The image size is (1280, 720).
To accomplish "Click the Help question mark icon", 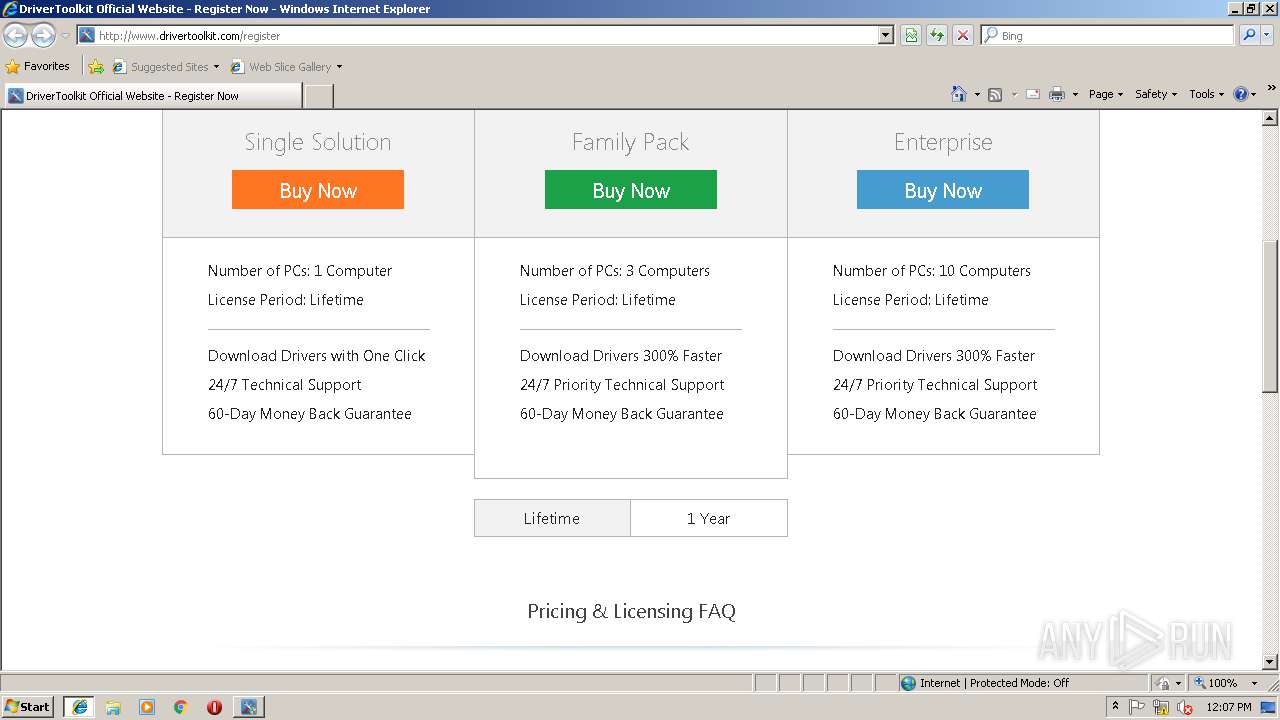I will tap(1241, 94).
